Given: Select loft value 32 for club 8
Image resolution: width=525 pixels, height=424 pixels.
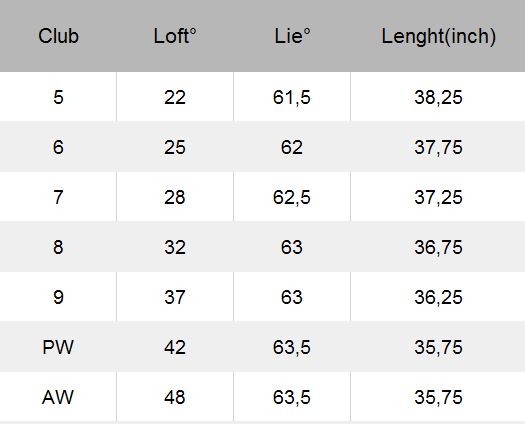Looking at the screenshot, I should coord(175,247).
